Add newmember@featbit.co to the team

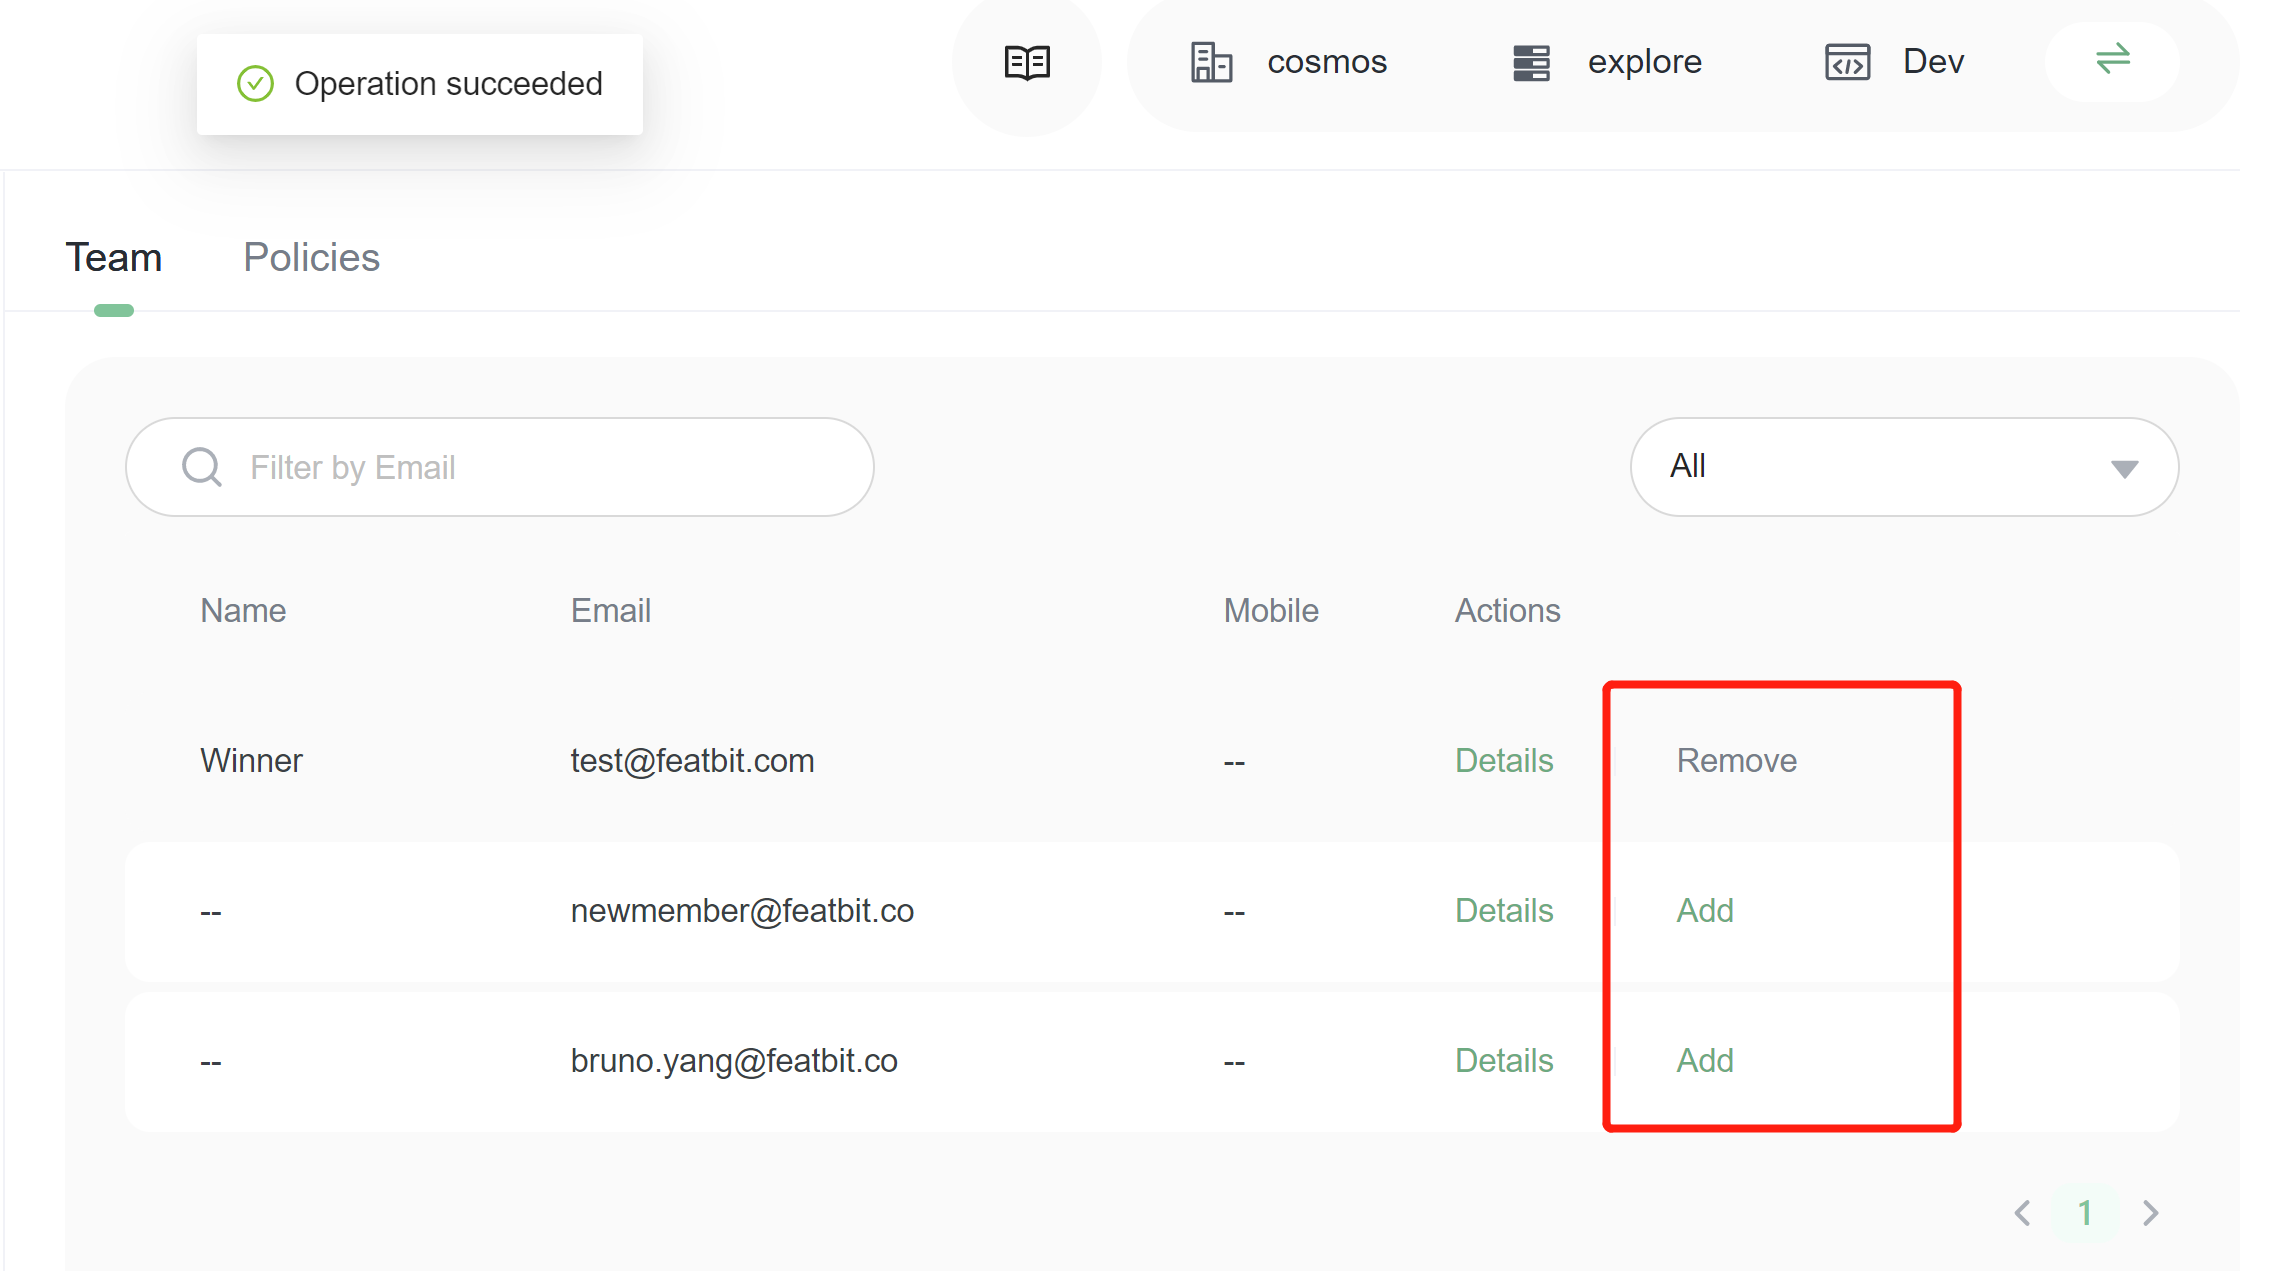1704,911
